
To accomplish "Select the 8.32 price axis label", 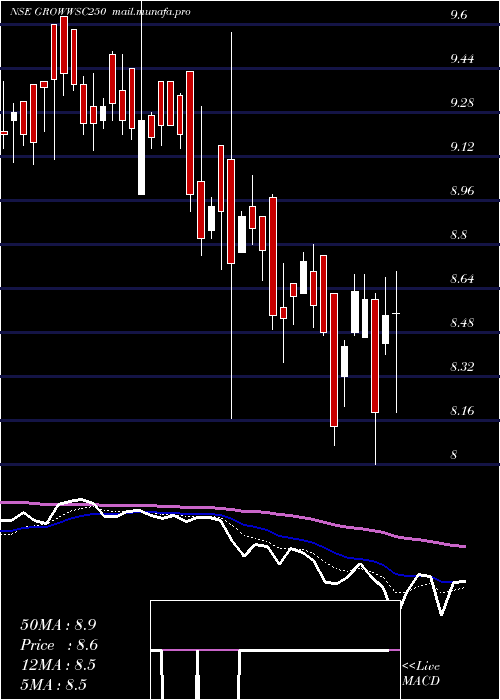I will click(x=462, y=367).
